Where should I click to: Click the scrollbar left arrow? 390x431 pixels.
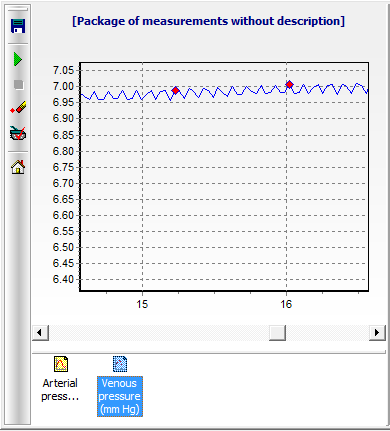click(40, 332)
